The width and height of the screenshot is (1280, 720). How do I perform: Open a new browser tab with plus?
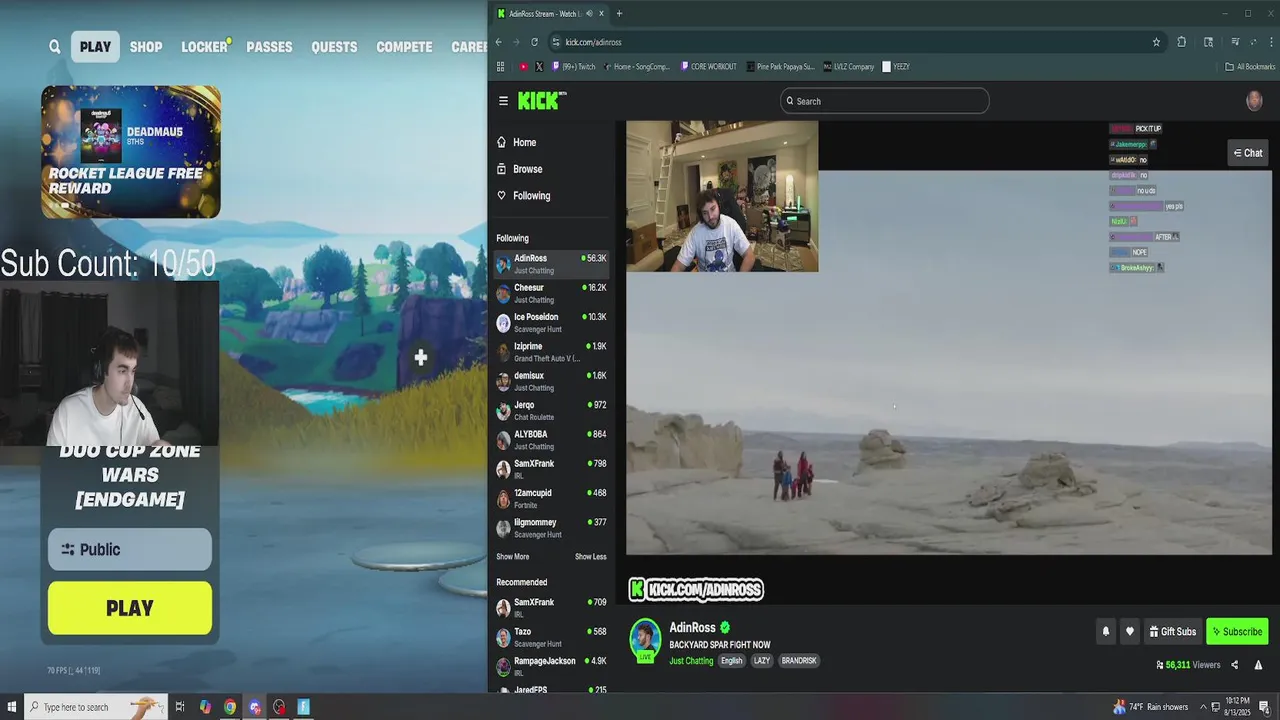point(619,14)
